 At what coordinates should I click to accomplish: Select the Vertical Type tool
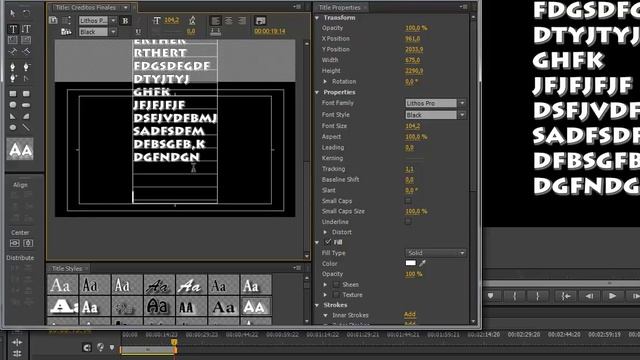point(26,29)
